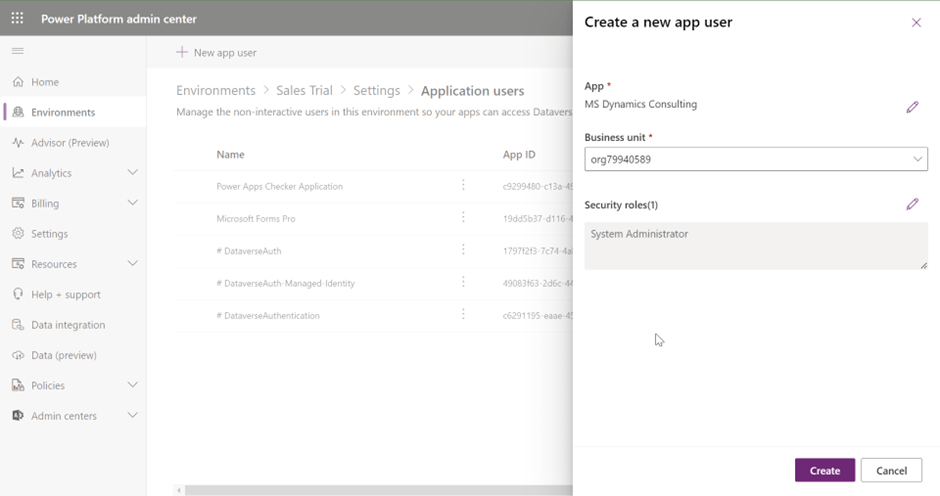
Task: Click the Security roles text area
Action: (x=755, y=246)
